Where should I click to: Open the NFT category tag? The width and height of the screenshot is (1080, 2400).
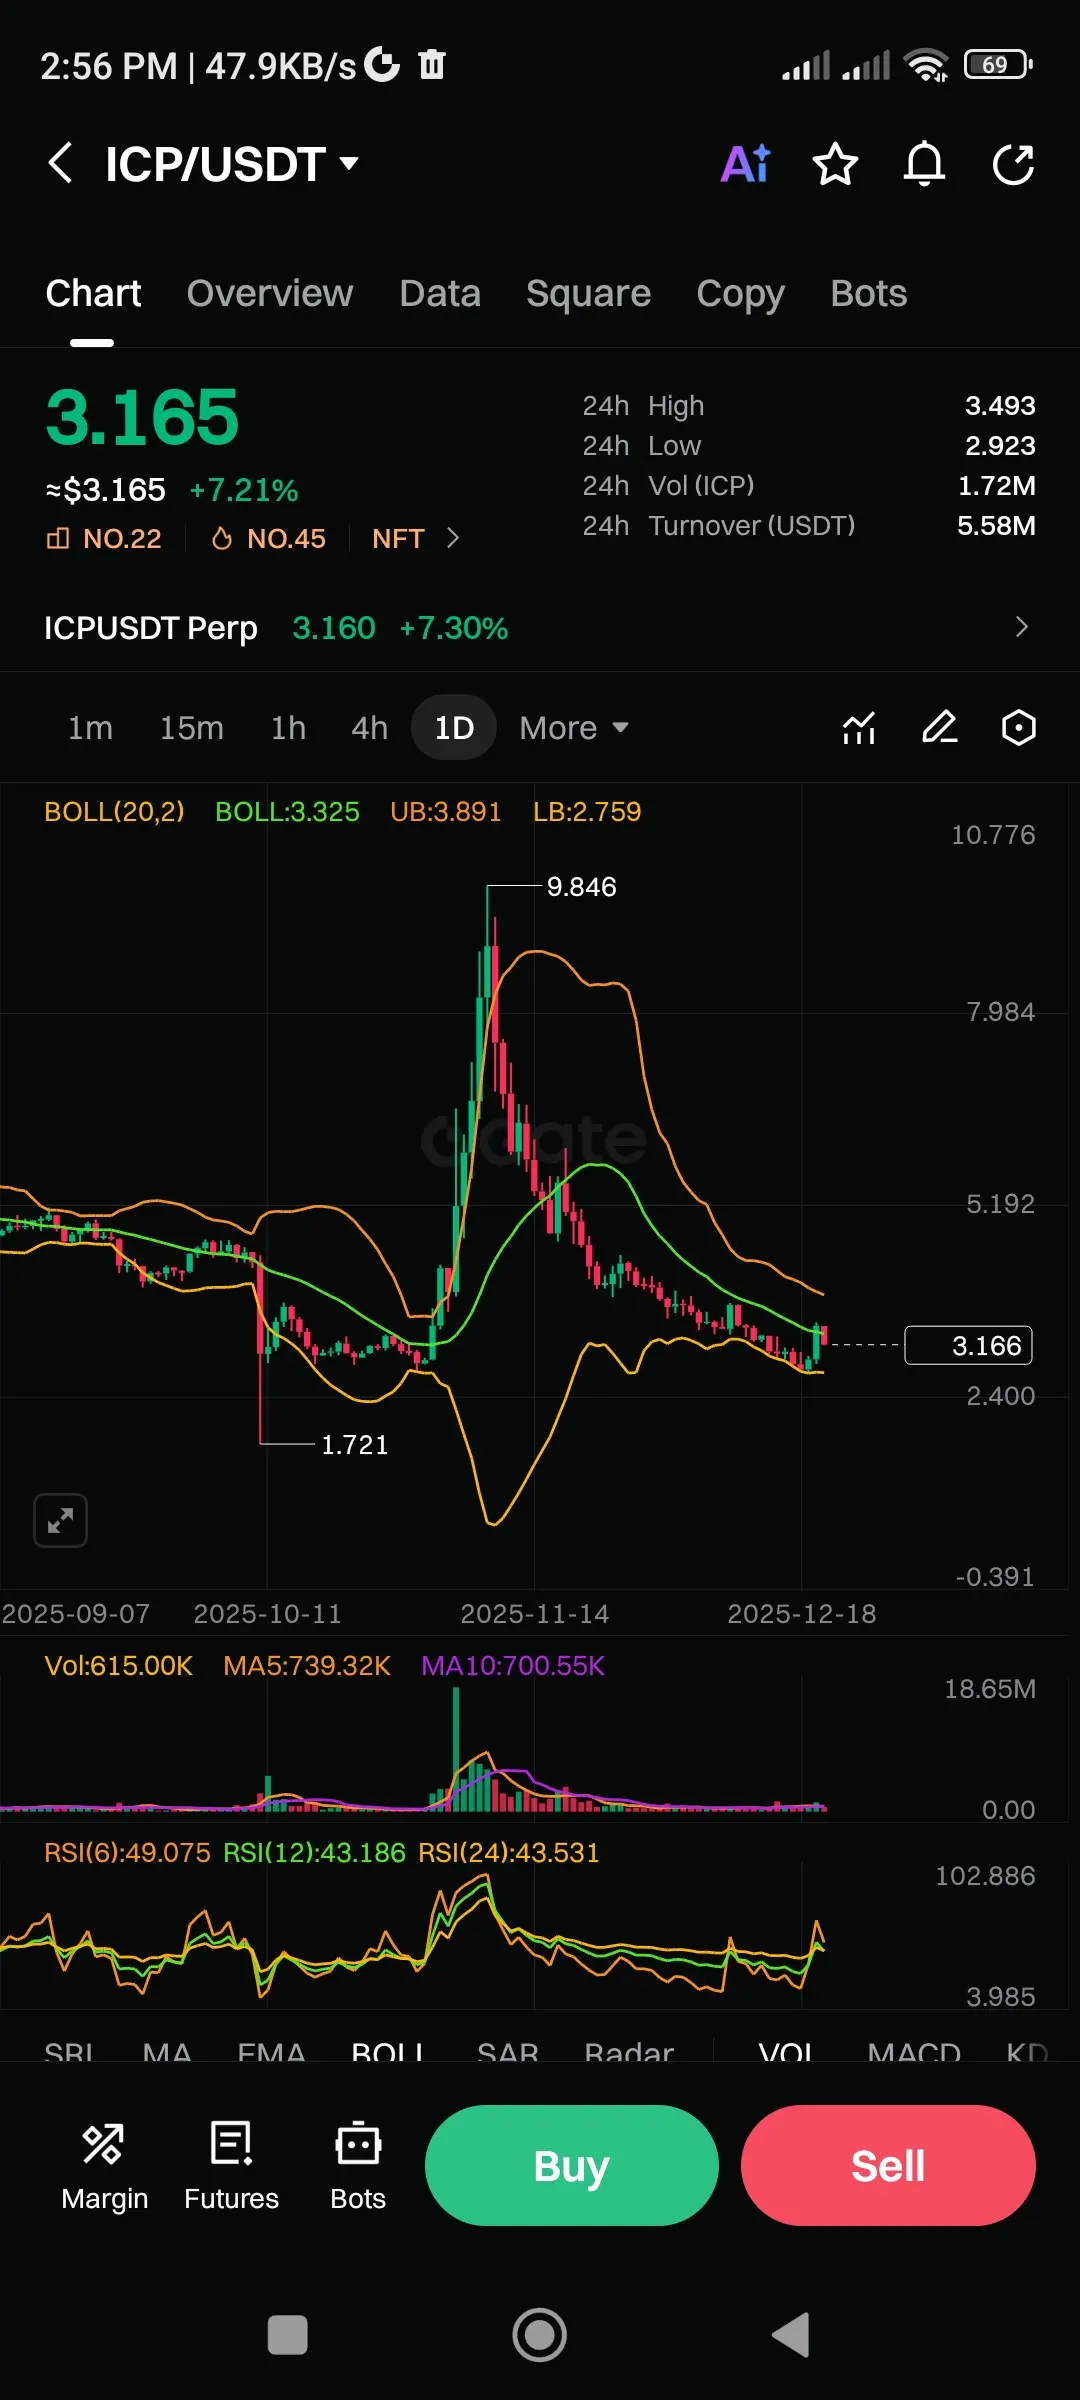398,539
